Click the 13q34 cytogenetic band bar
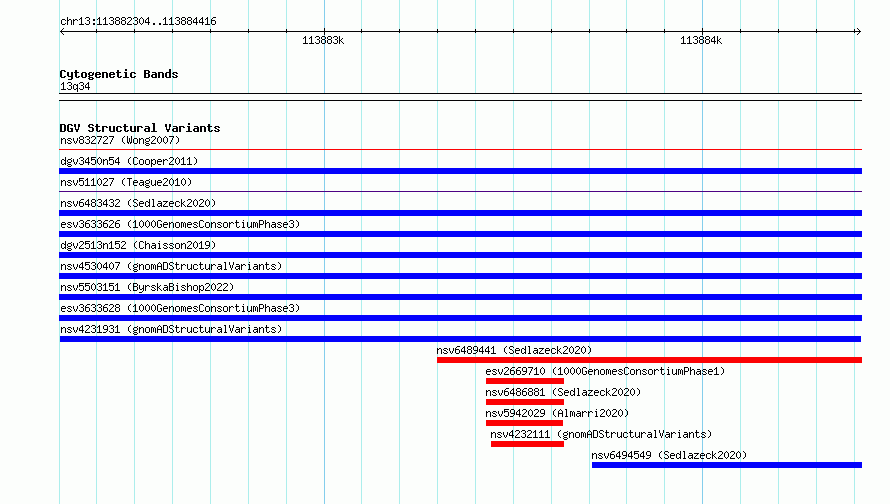890x504 pixels. (460, 97)
